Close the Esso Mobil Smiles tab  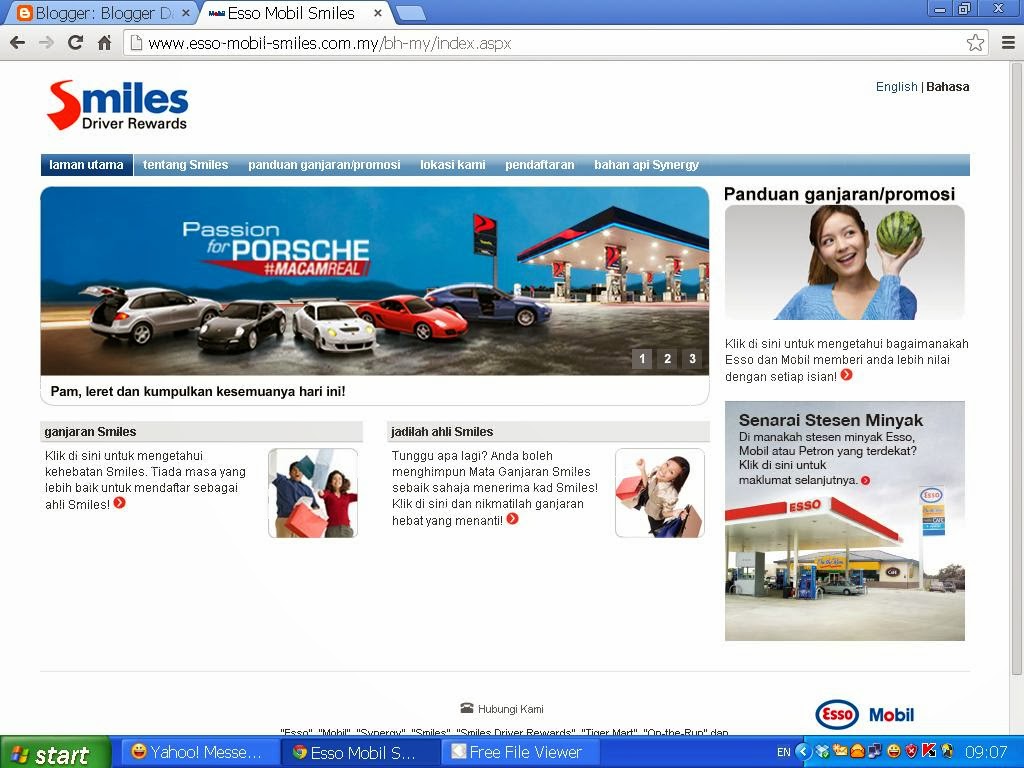[x=377, y=13]
